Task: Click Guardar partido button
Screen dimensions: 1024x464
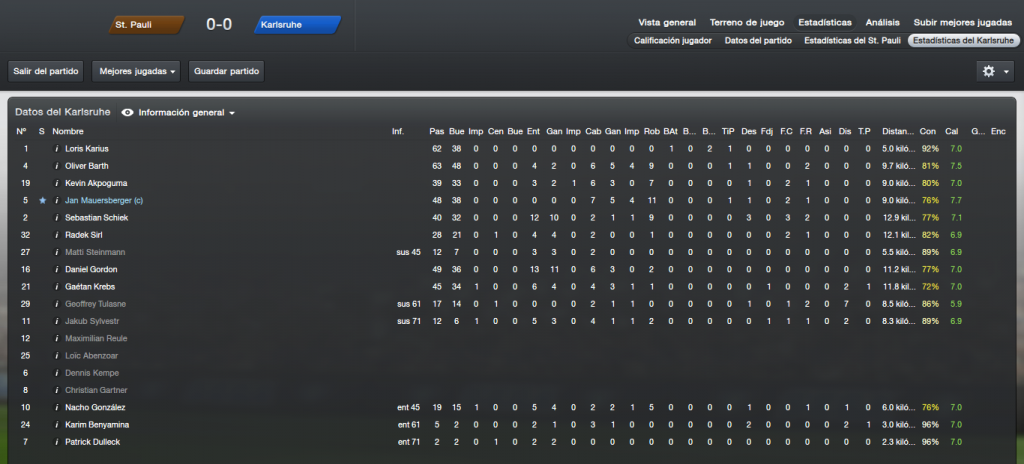Action: tap(226, 71)
